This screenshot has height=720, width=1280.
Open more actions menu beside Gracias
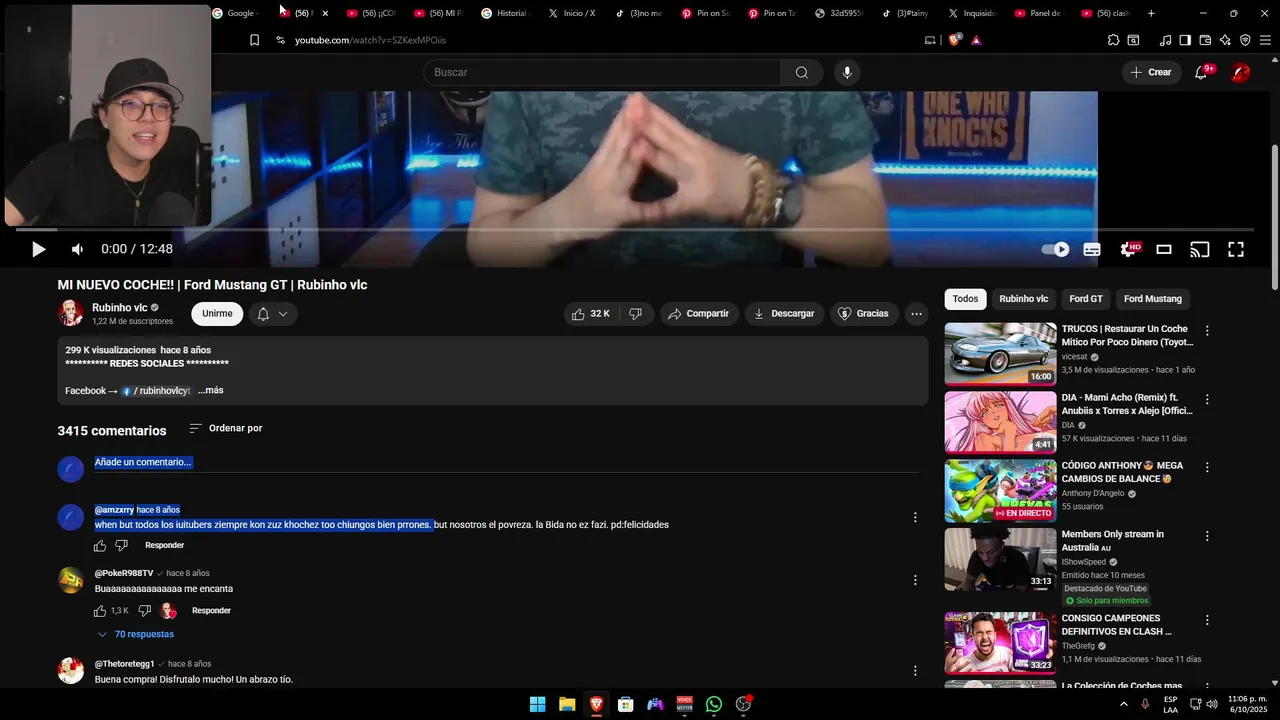click(x=916, y=314)
